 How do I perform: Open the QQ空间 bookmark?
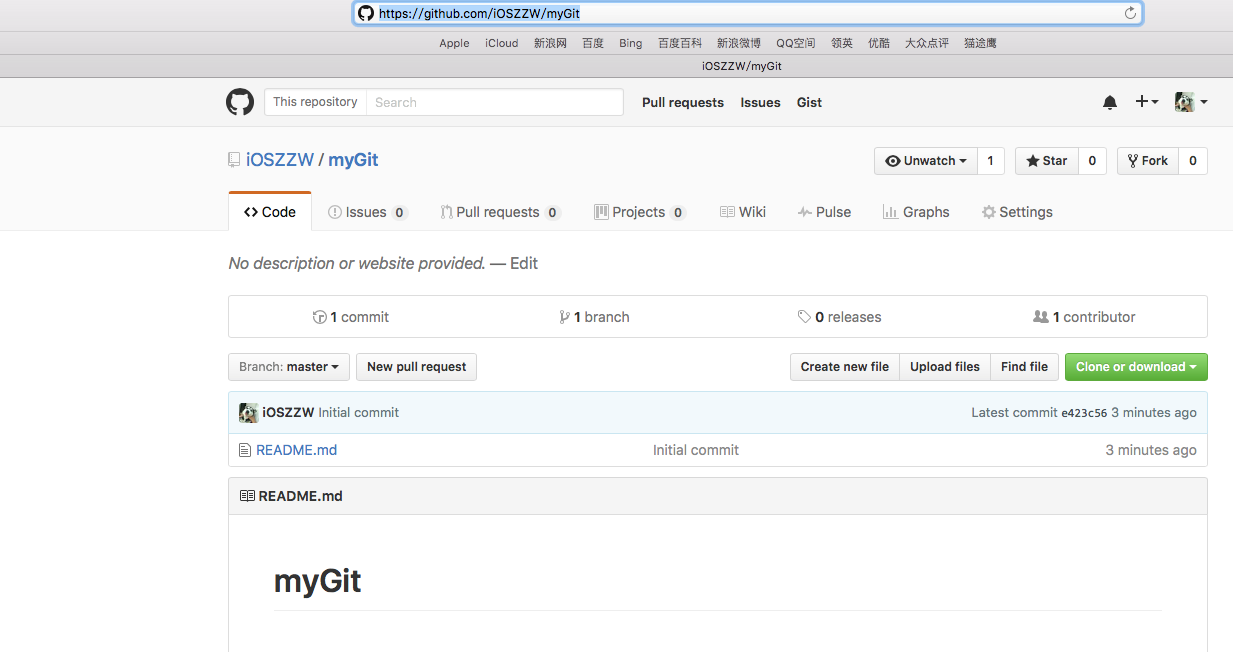point(796,43)
